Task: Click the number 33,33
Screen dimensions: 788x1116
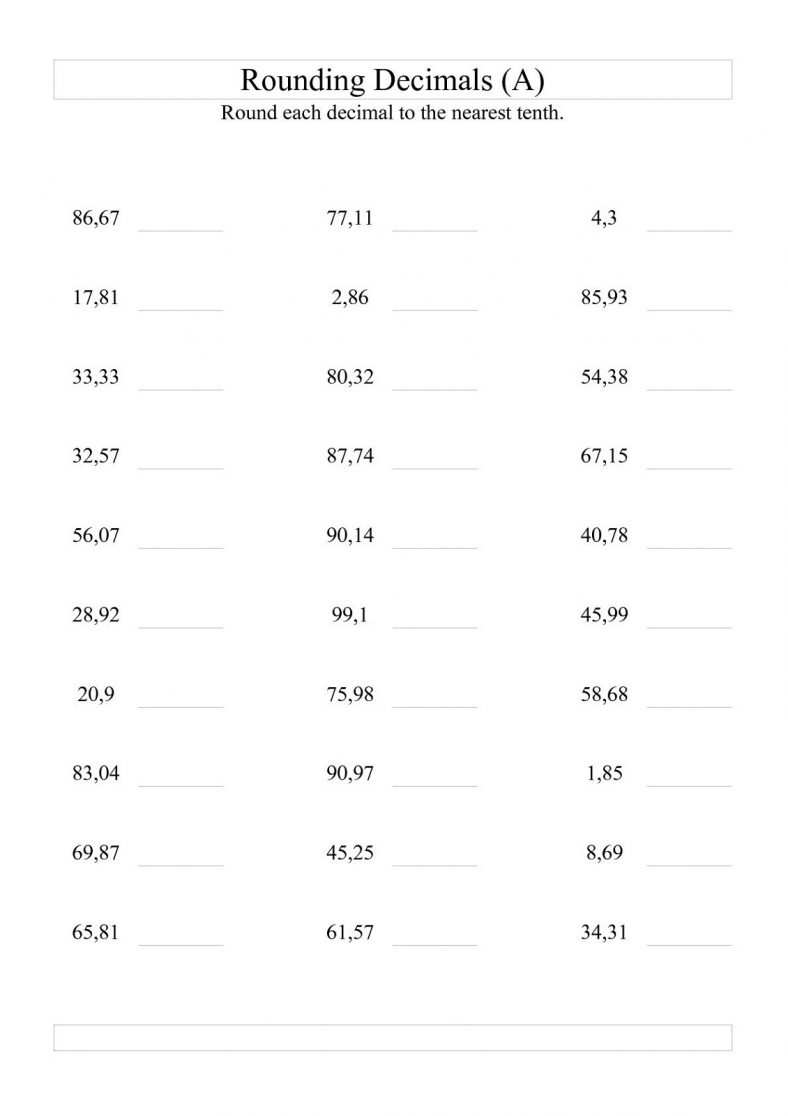Action: 95,377
